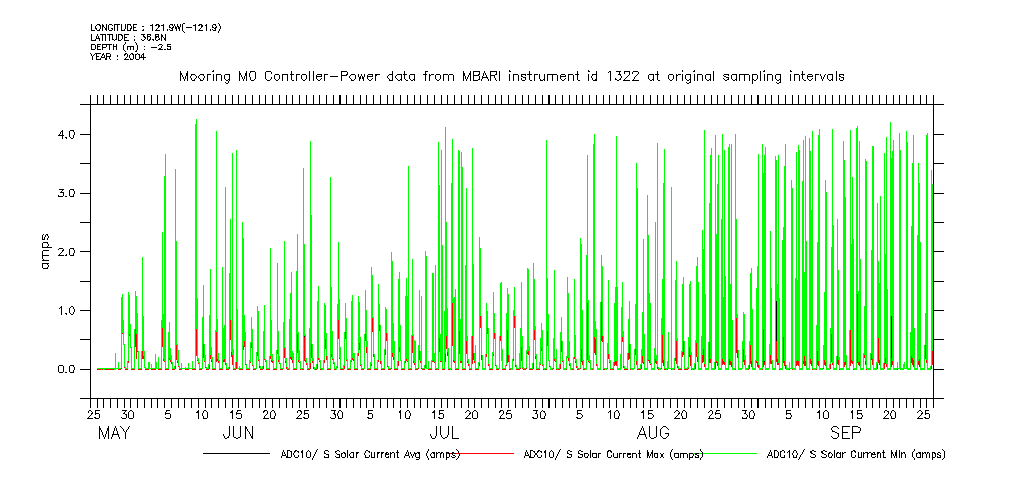This screenshot has width=1009, height=504.
Task: Click the SEP month label
Action: point(845,434)
